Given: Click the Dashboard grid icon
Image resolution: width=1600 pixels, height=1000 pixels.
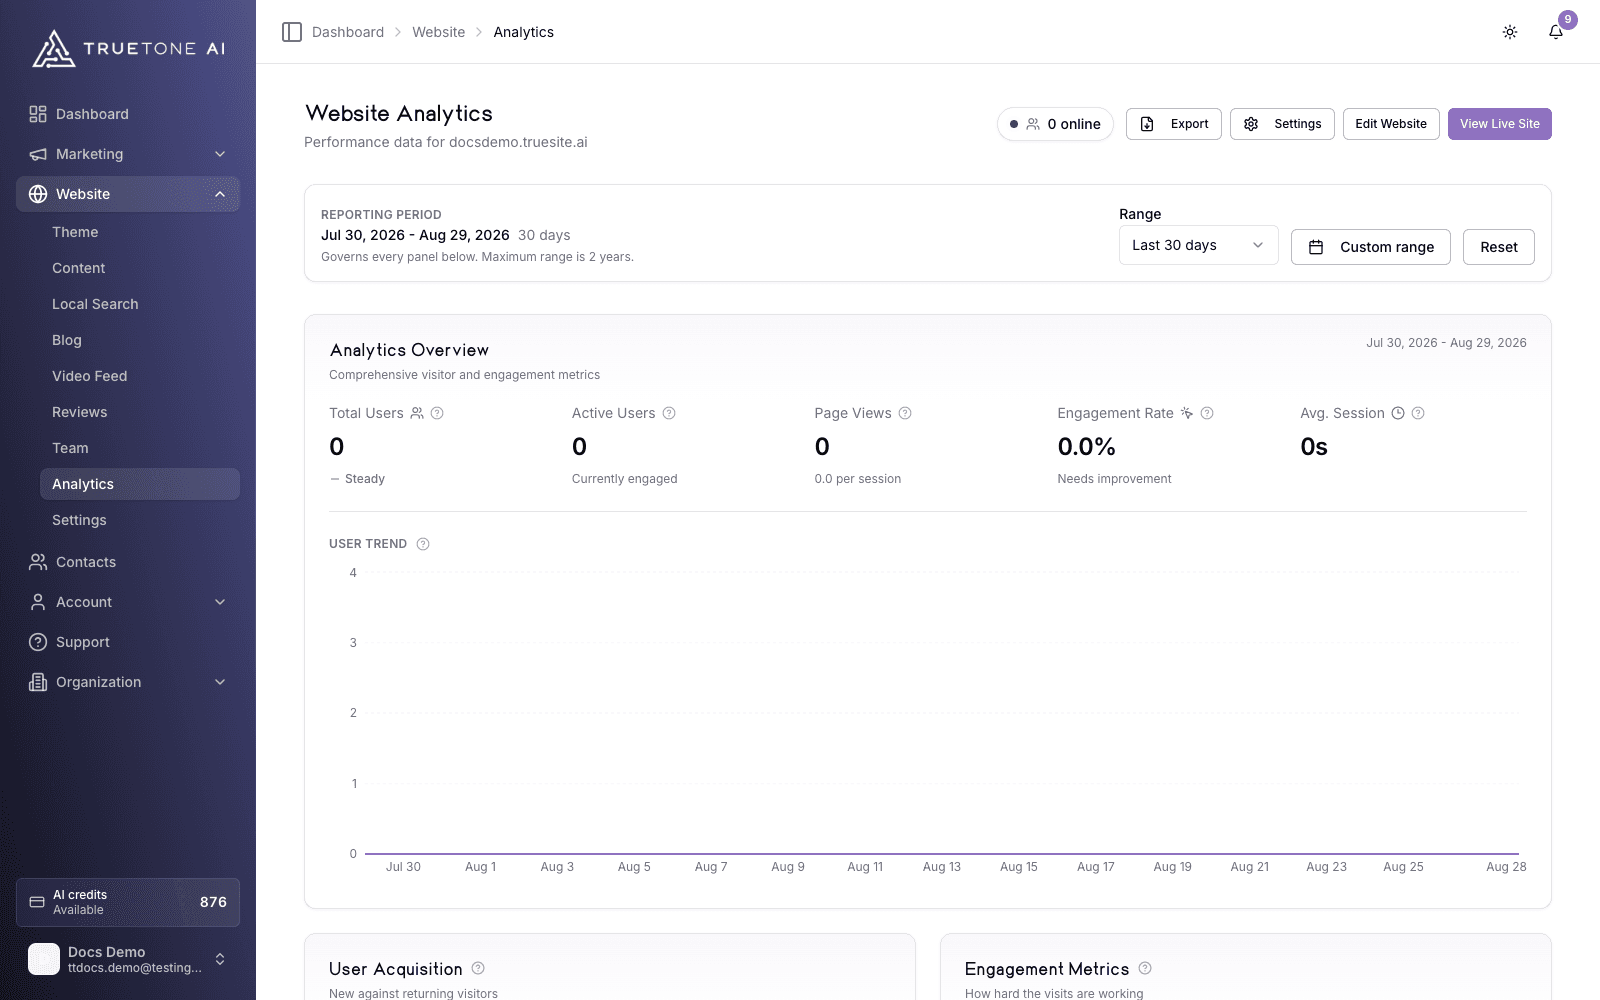Looking at the screenshot, I should click(x=38, y=114).
